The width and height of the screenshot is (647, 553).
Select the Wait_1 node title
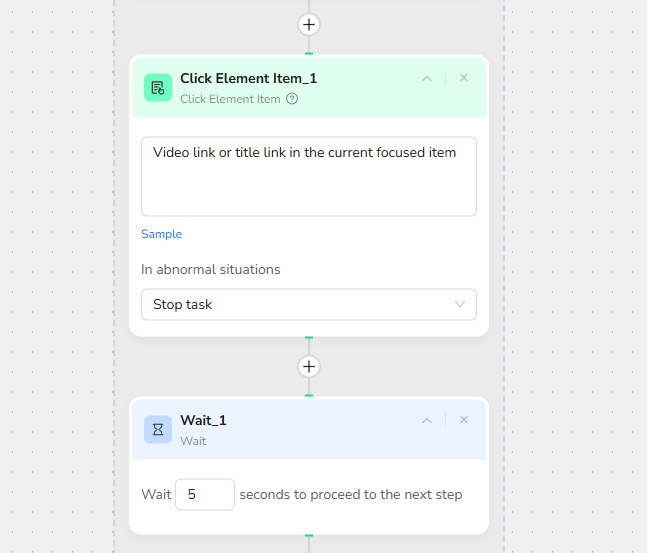(203, 420)
